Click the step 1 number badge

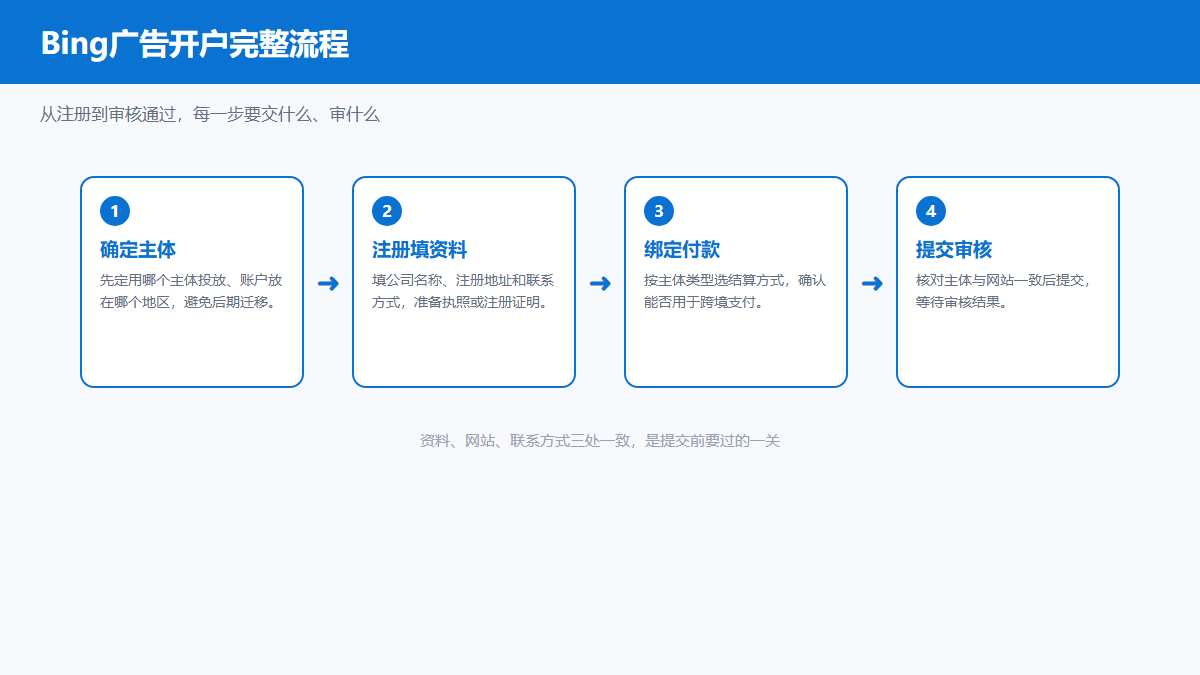coord(115,211)
